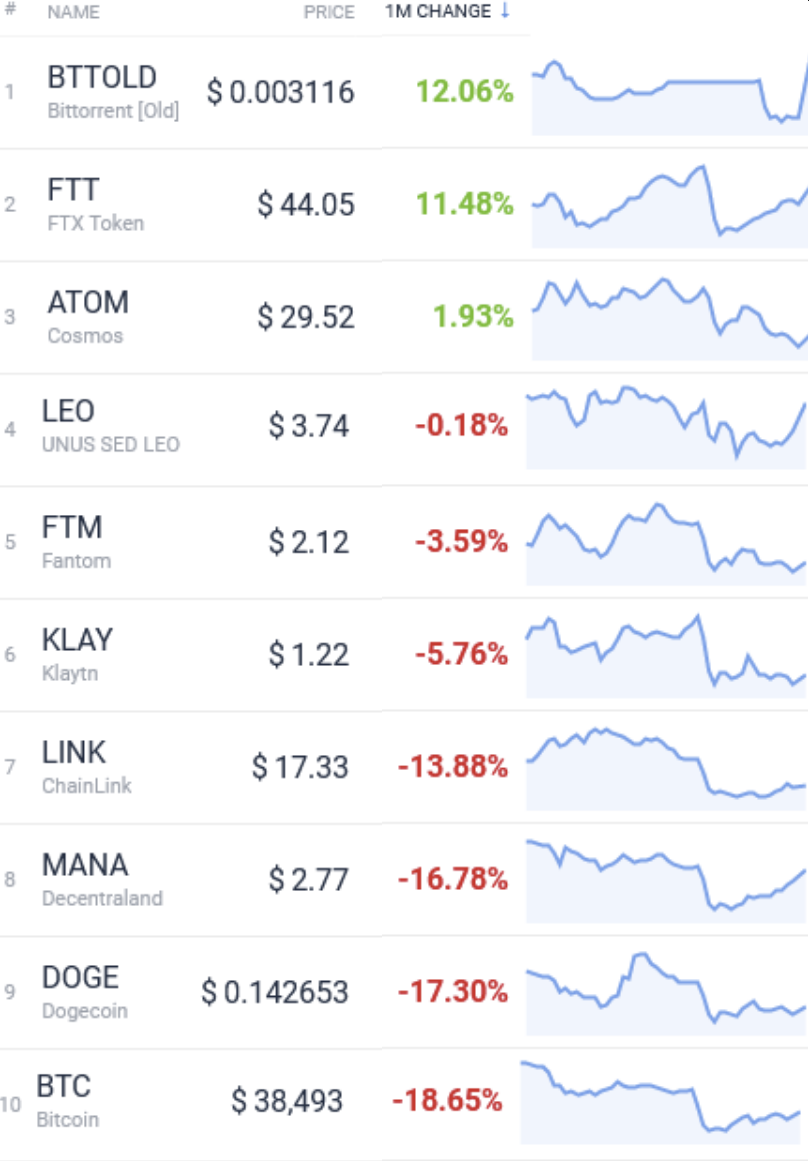Sort table by NAME column header

[73, 12]
